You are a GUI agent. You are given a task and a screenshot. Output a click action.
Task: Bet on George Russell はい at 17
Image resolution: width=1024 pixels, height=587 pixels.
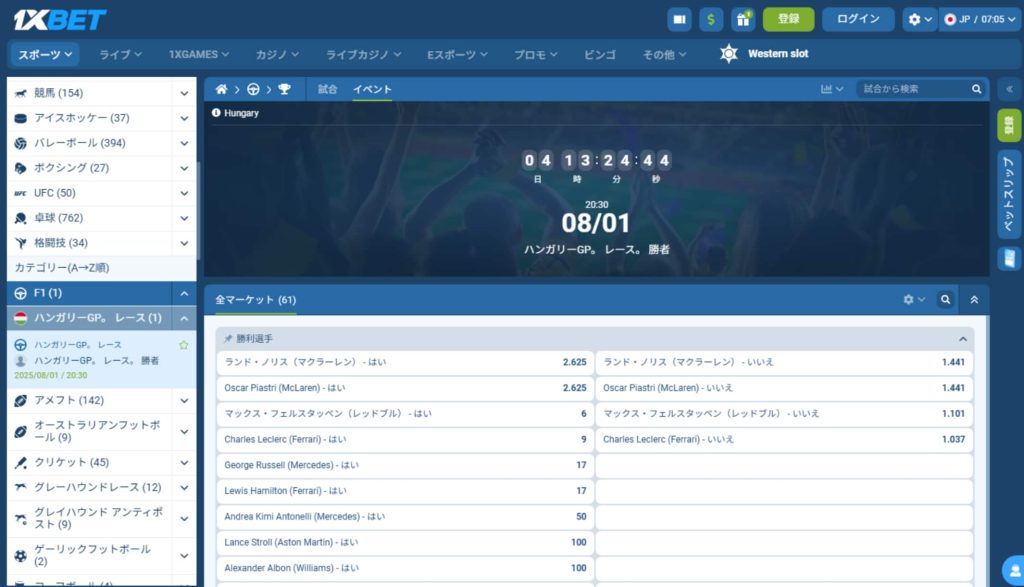[405, 465]
